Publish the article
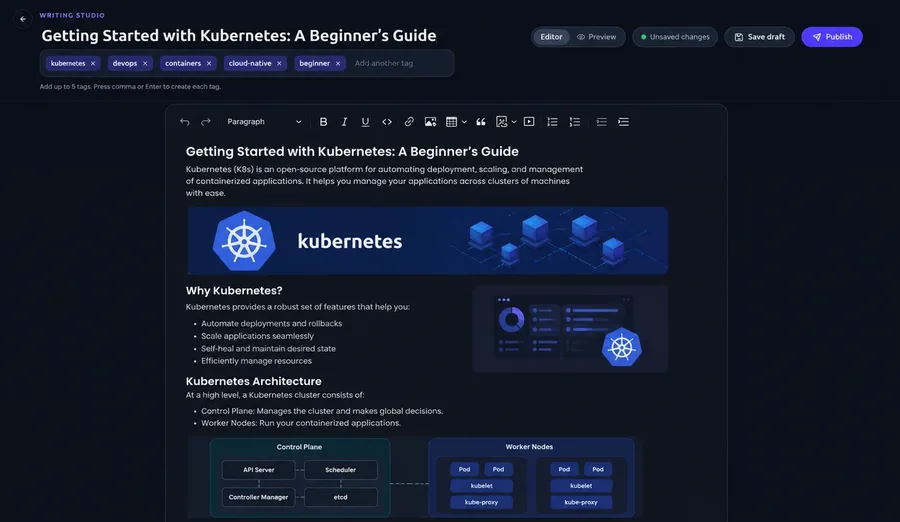 (x=832, y=37)
